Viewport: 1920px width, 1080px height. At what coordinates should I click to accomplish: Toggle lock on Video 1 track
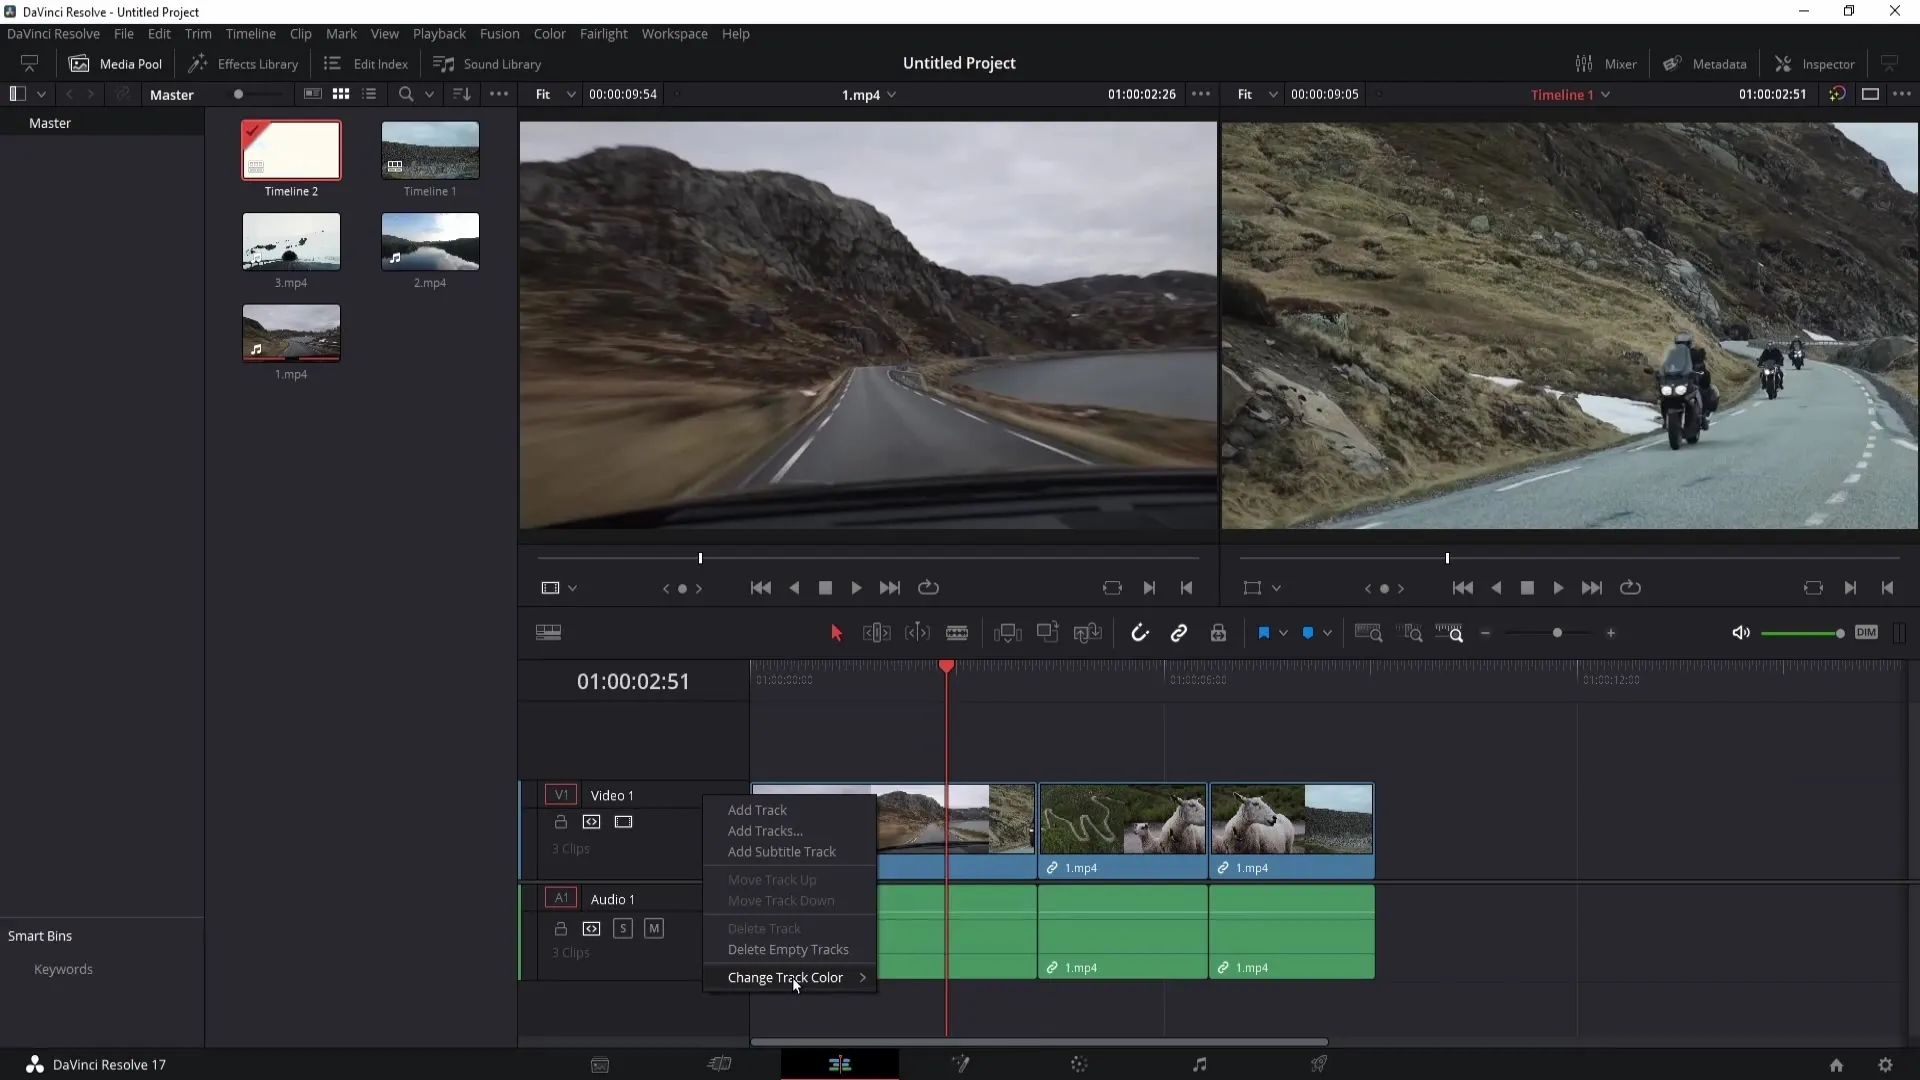[560, 822]
